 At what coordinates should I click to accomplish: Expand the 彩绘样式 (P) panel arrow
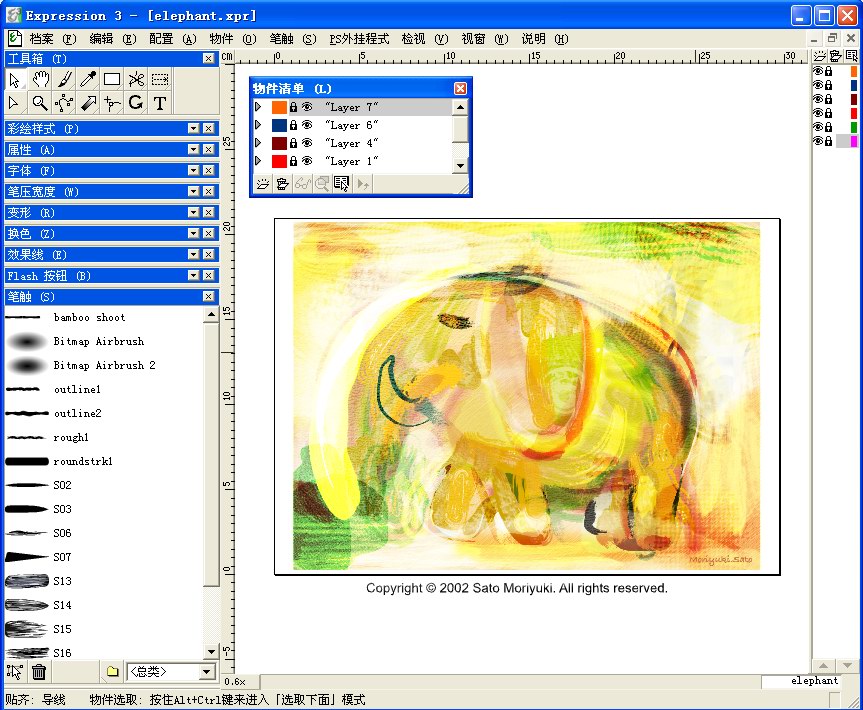(193, 128)
